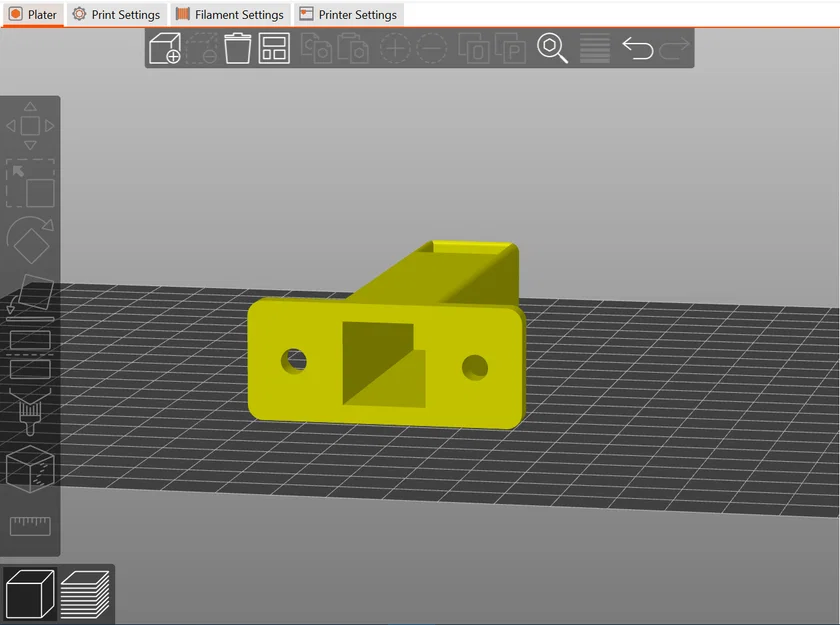This screenshot has width=840, height=625.
Task: Select the Scale tool in sidebar
Action: pos(30,183)
